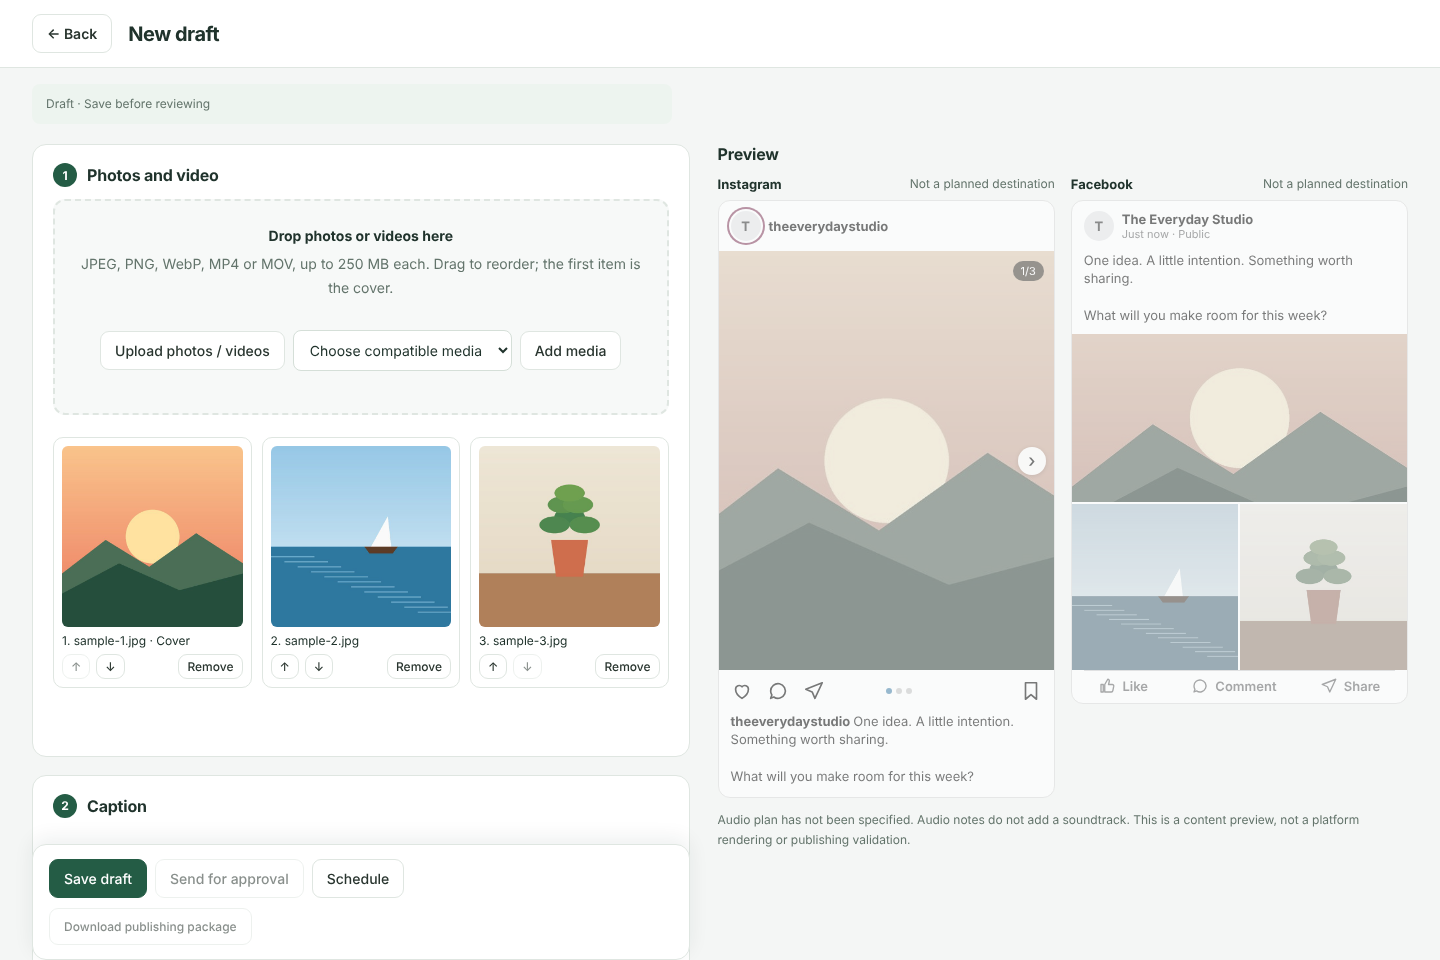This screenshot has height=960, width=1440.
Task: Click Share in the Facebook preview
Action: tap(1351, 686)
